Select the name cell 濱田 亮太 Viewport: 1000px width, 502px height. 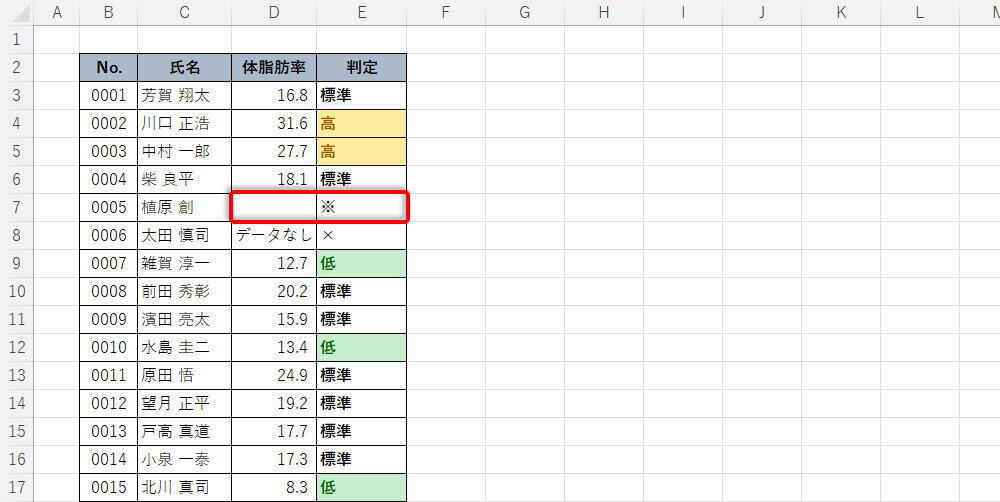(184, 320)
